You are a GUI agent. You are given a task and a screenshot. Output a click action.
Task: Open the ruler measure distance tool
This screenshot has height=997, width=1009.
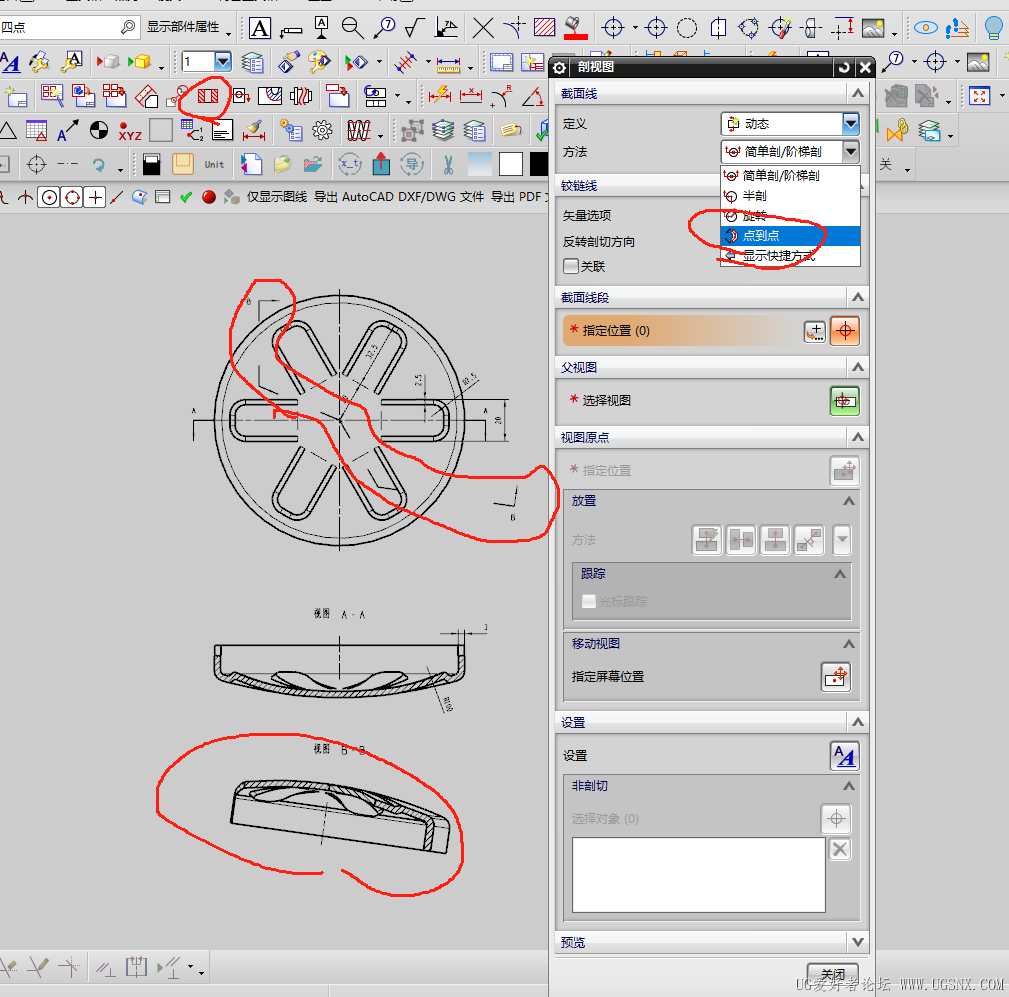(449, 64)
